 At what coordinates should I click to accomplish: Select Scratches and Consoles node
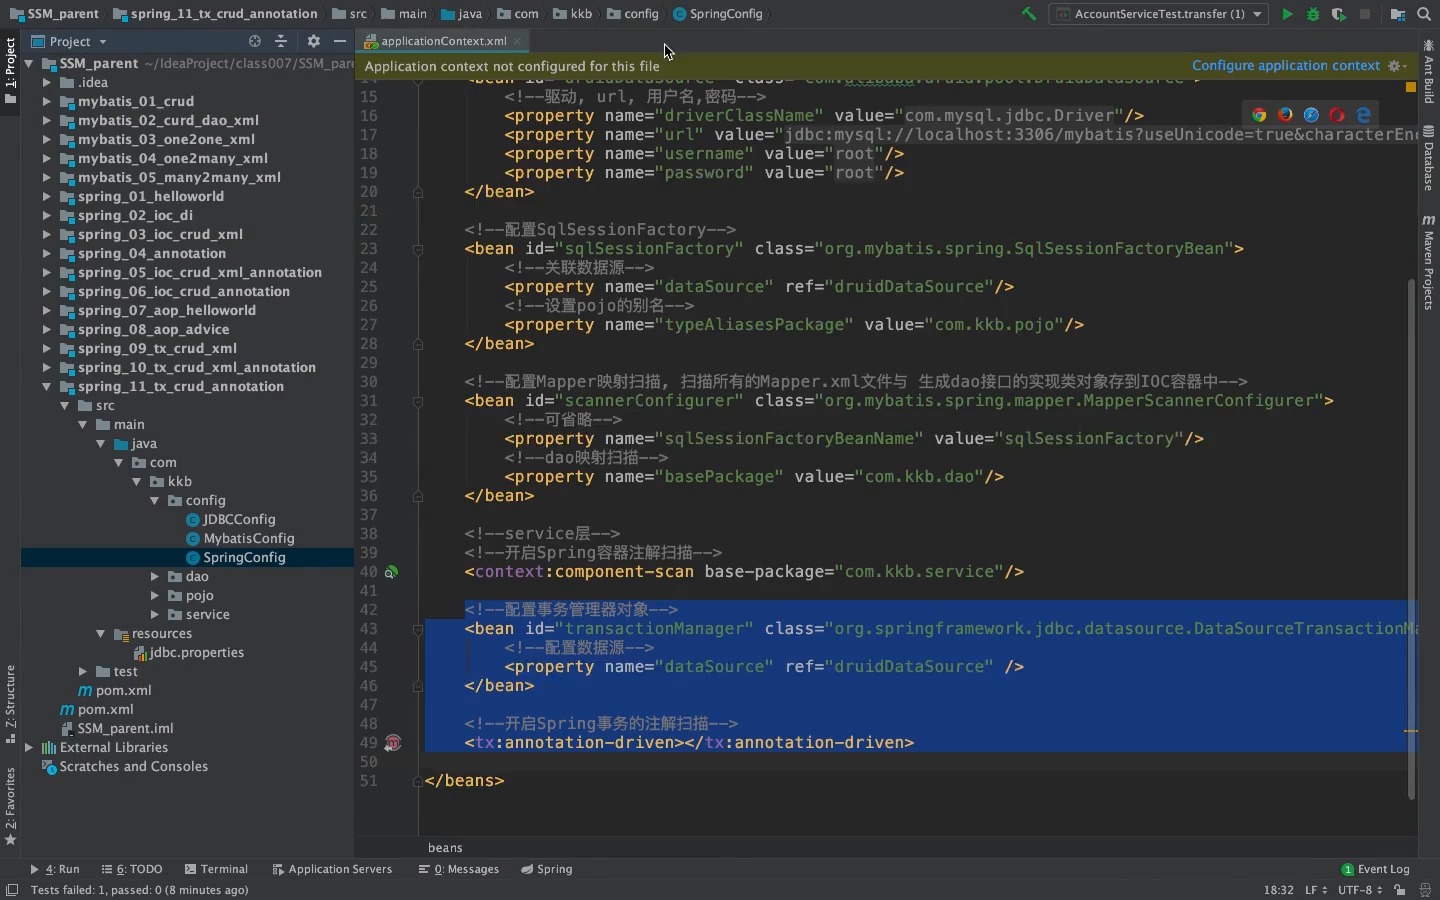[x=133, y=766]
